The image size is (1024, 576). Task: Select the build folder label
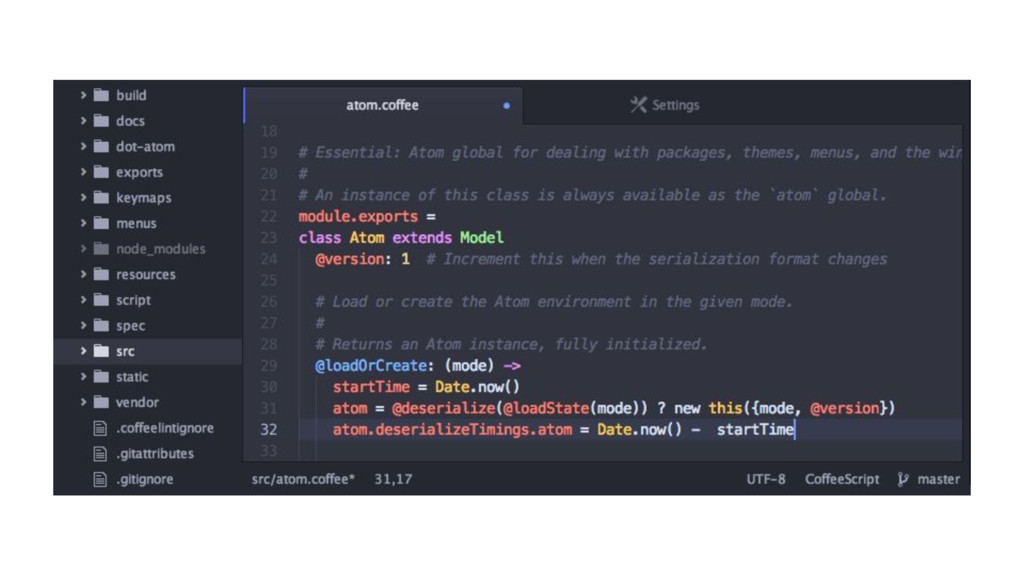click(131, 95)
